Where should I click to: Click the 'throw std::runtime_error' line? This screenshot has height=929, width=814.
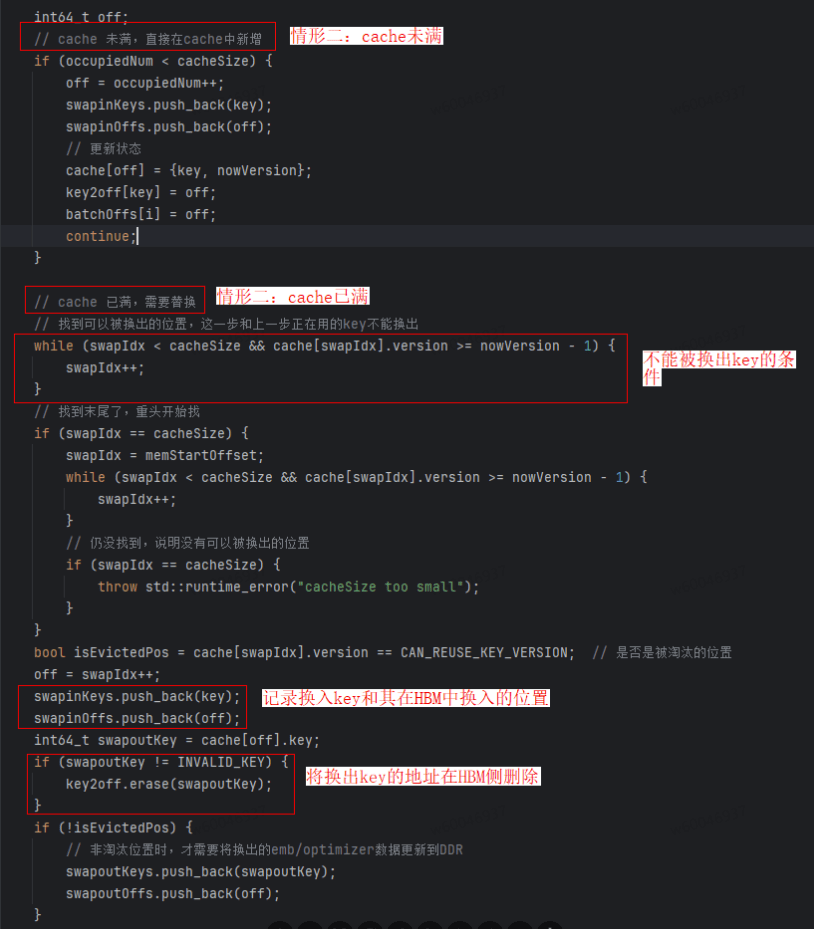(x=288, y=587)
